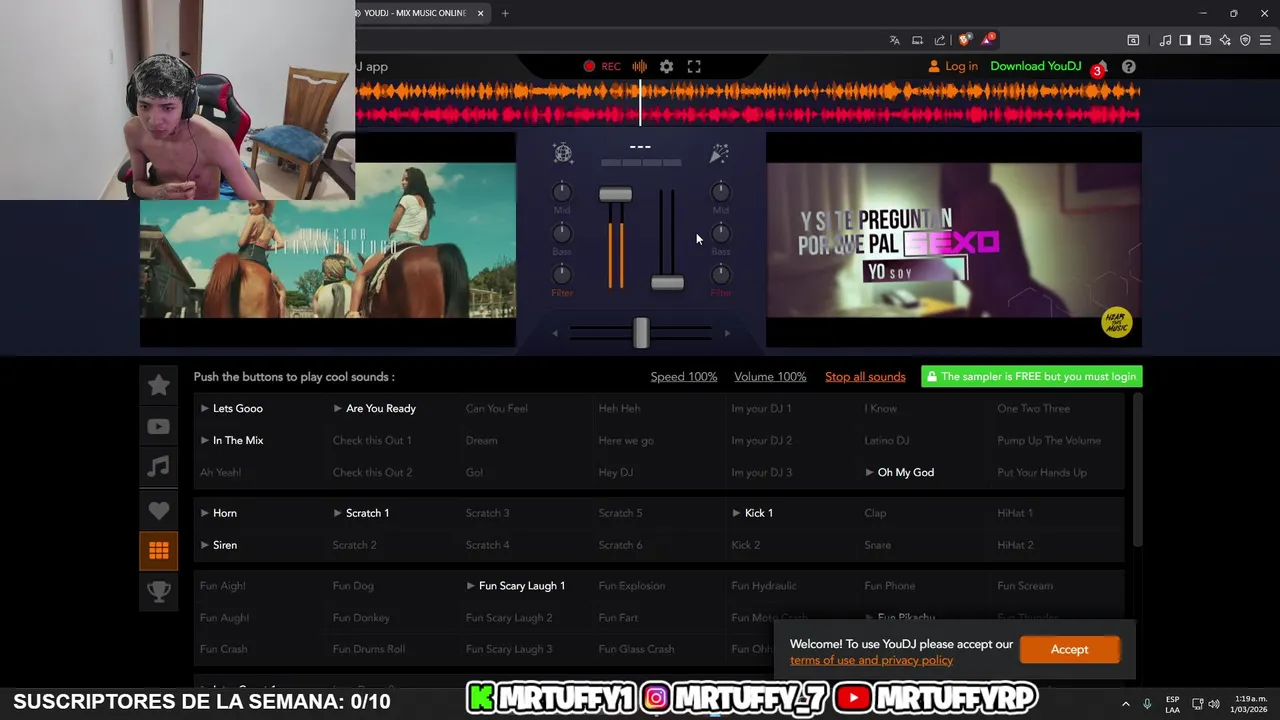The height and width of the screenshot is (720, 1280).
Task: Open a new browser tab
Action: click(x=505, y=13)
